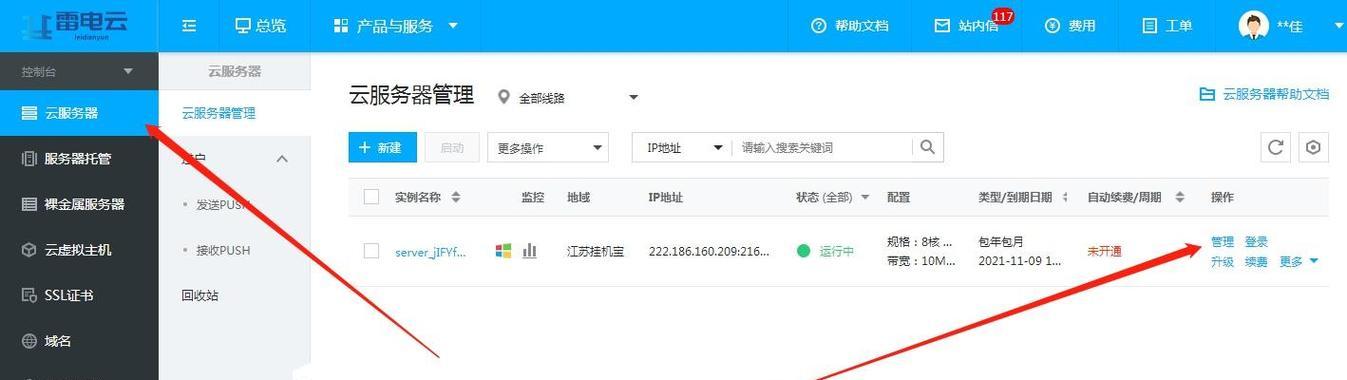
Task: Check the server_jIFYf row checkbox
Action: (x=371, y=251)
